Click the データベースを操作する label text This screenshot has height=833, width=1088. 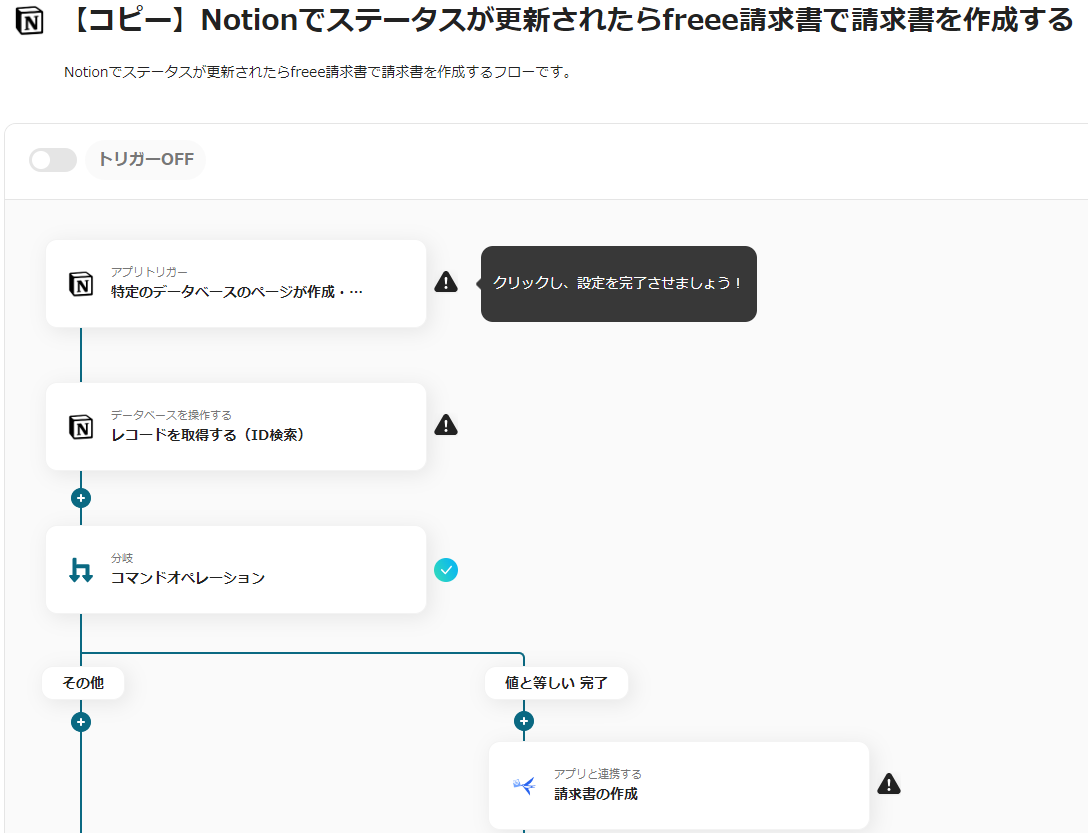pyautogui.click(x=171, y=415)
